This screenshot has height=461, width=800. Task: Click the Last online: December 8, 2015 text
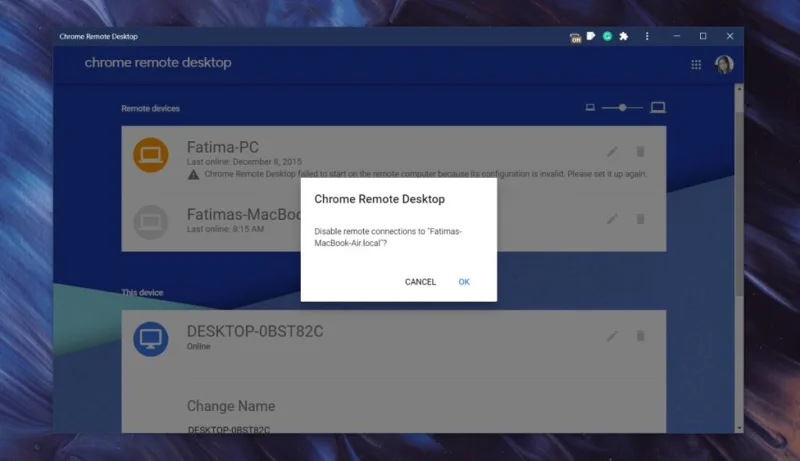point(244,162)
